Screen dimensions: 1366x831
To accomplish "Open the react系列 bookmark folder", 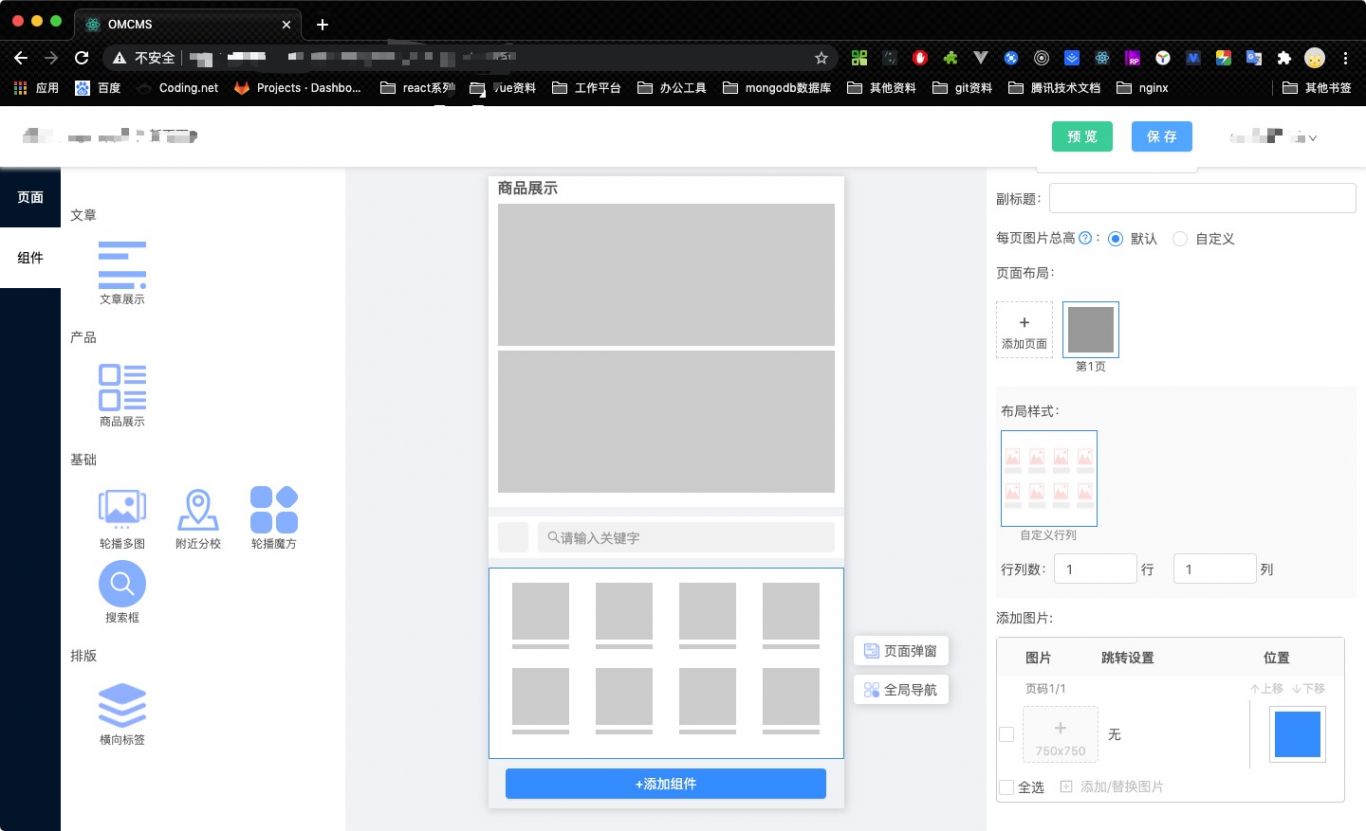I will point(418,88).
